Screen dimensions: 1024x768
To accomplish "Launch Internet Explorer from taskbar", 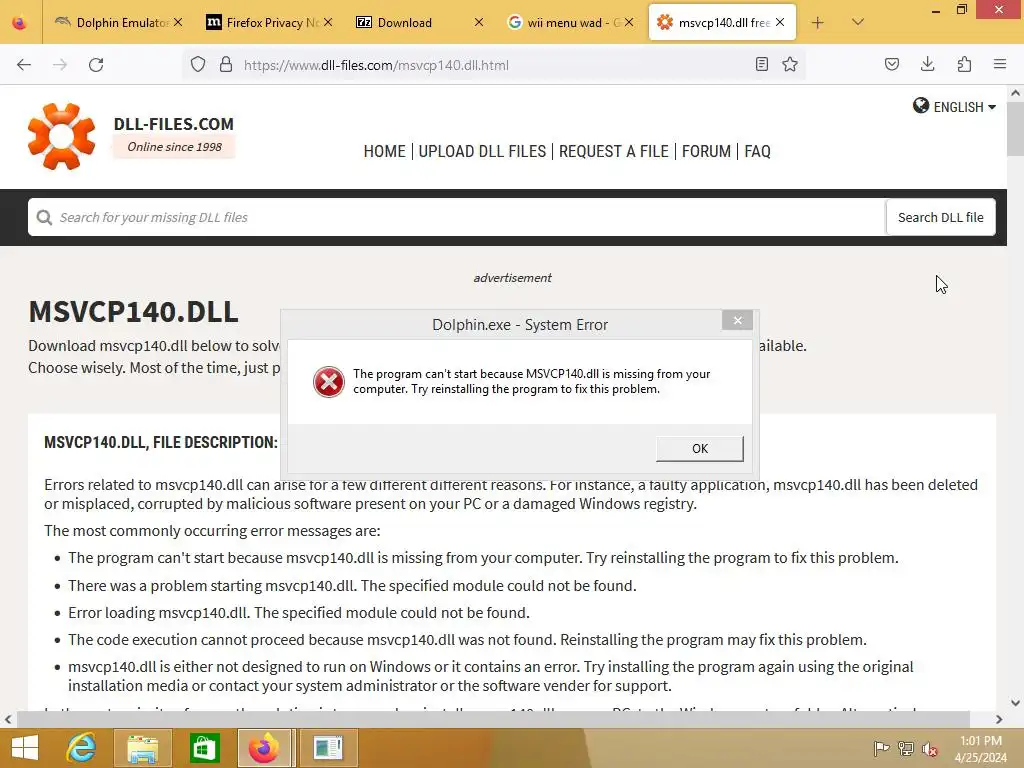I will pyautogui.click(x=82, y=748).
